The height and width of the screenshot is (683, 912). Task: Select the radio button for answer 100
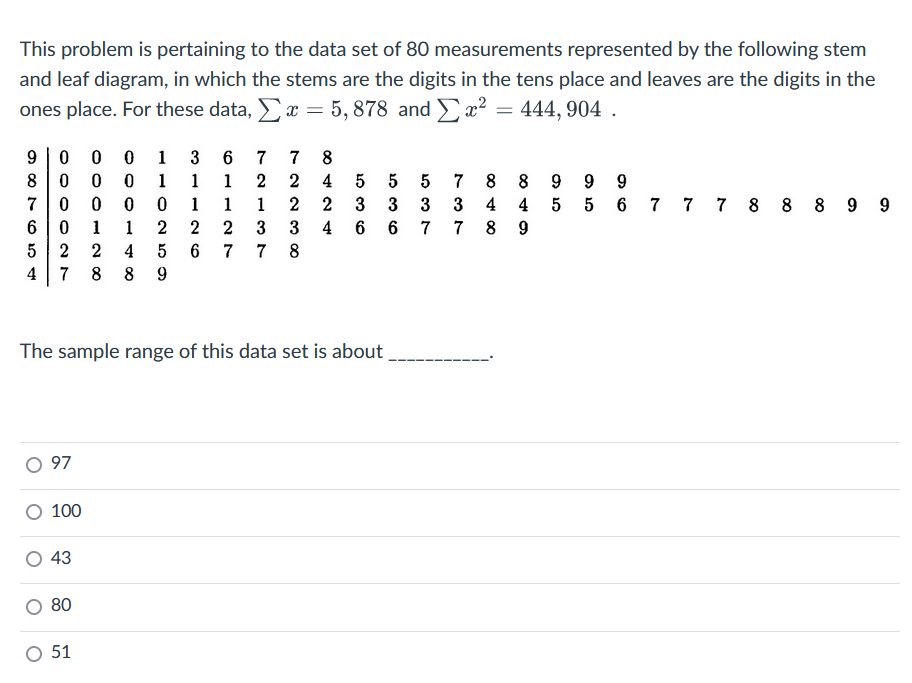point(31,511)
